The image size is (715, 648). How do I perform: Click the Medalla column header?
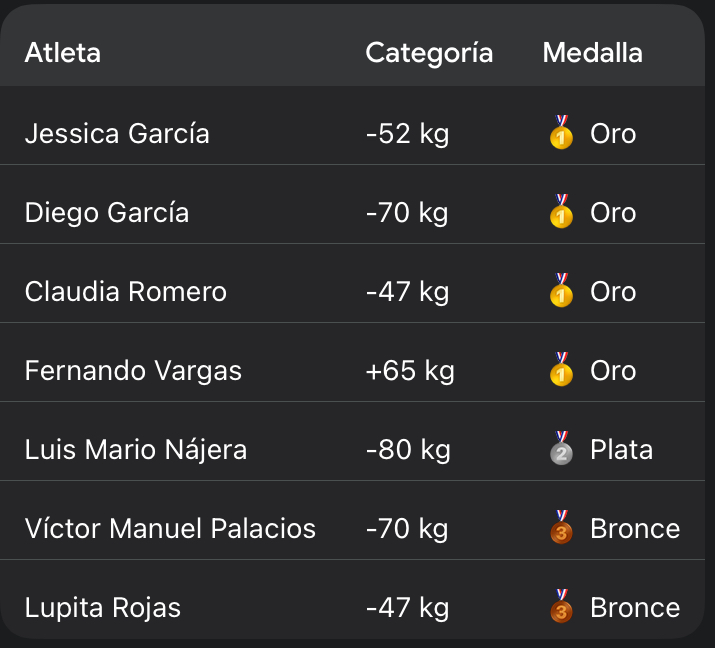pyautogui.click(x=592, y=52)
